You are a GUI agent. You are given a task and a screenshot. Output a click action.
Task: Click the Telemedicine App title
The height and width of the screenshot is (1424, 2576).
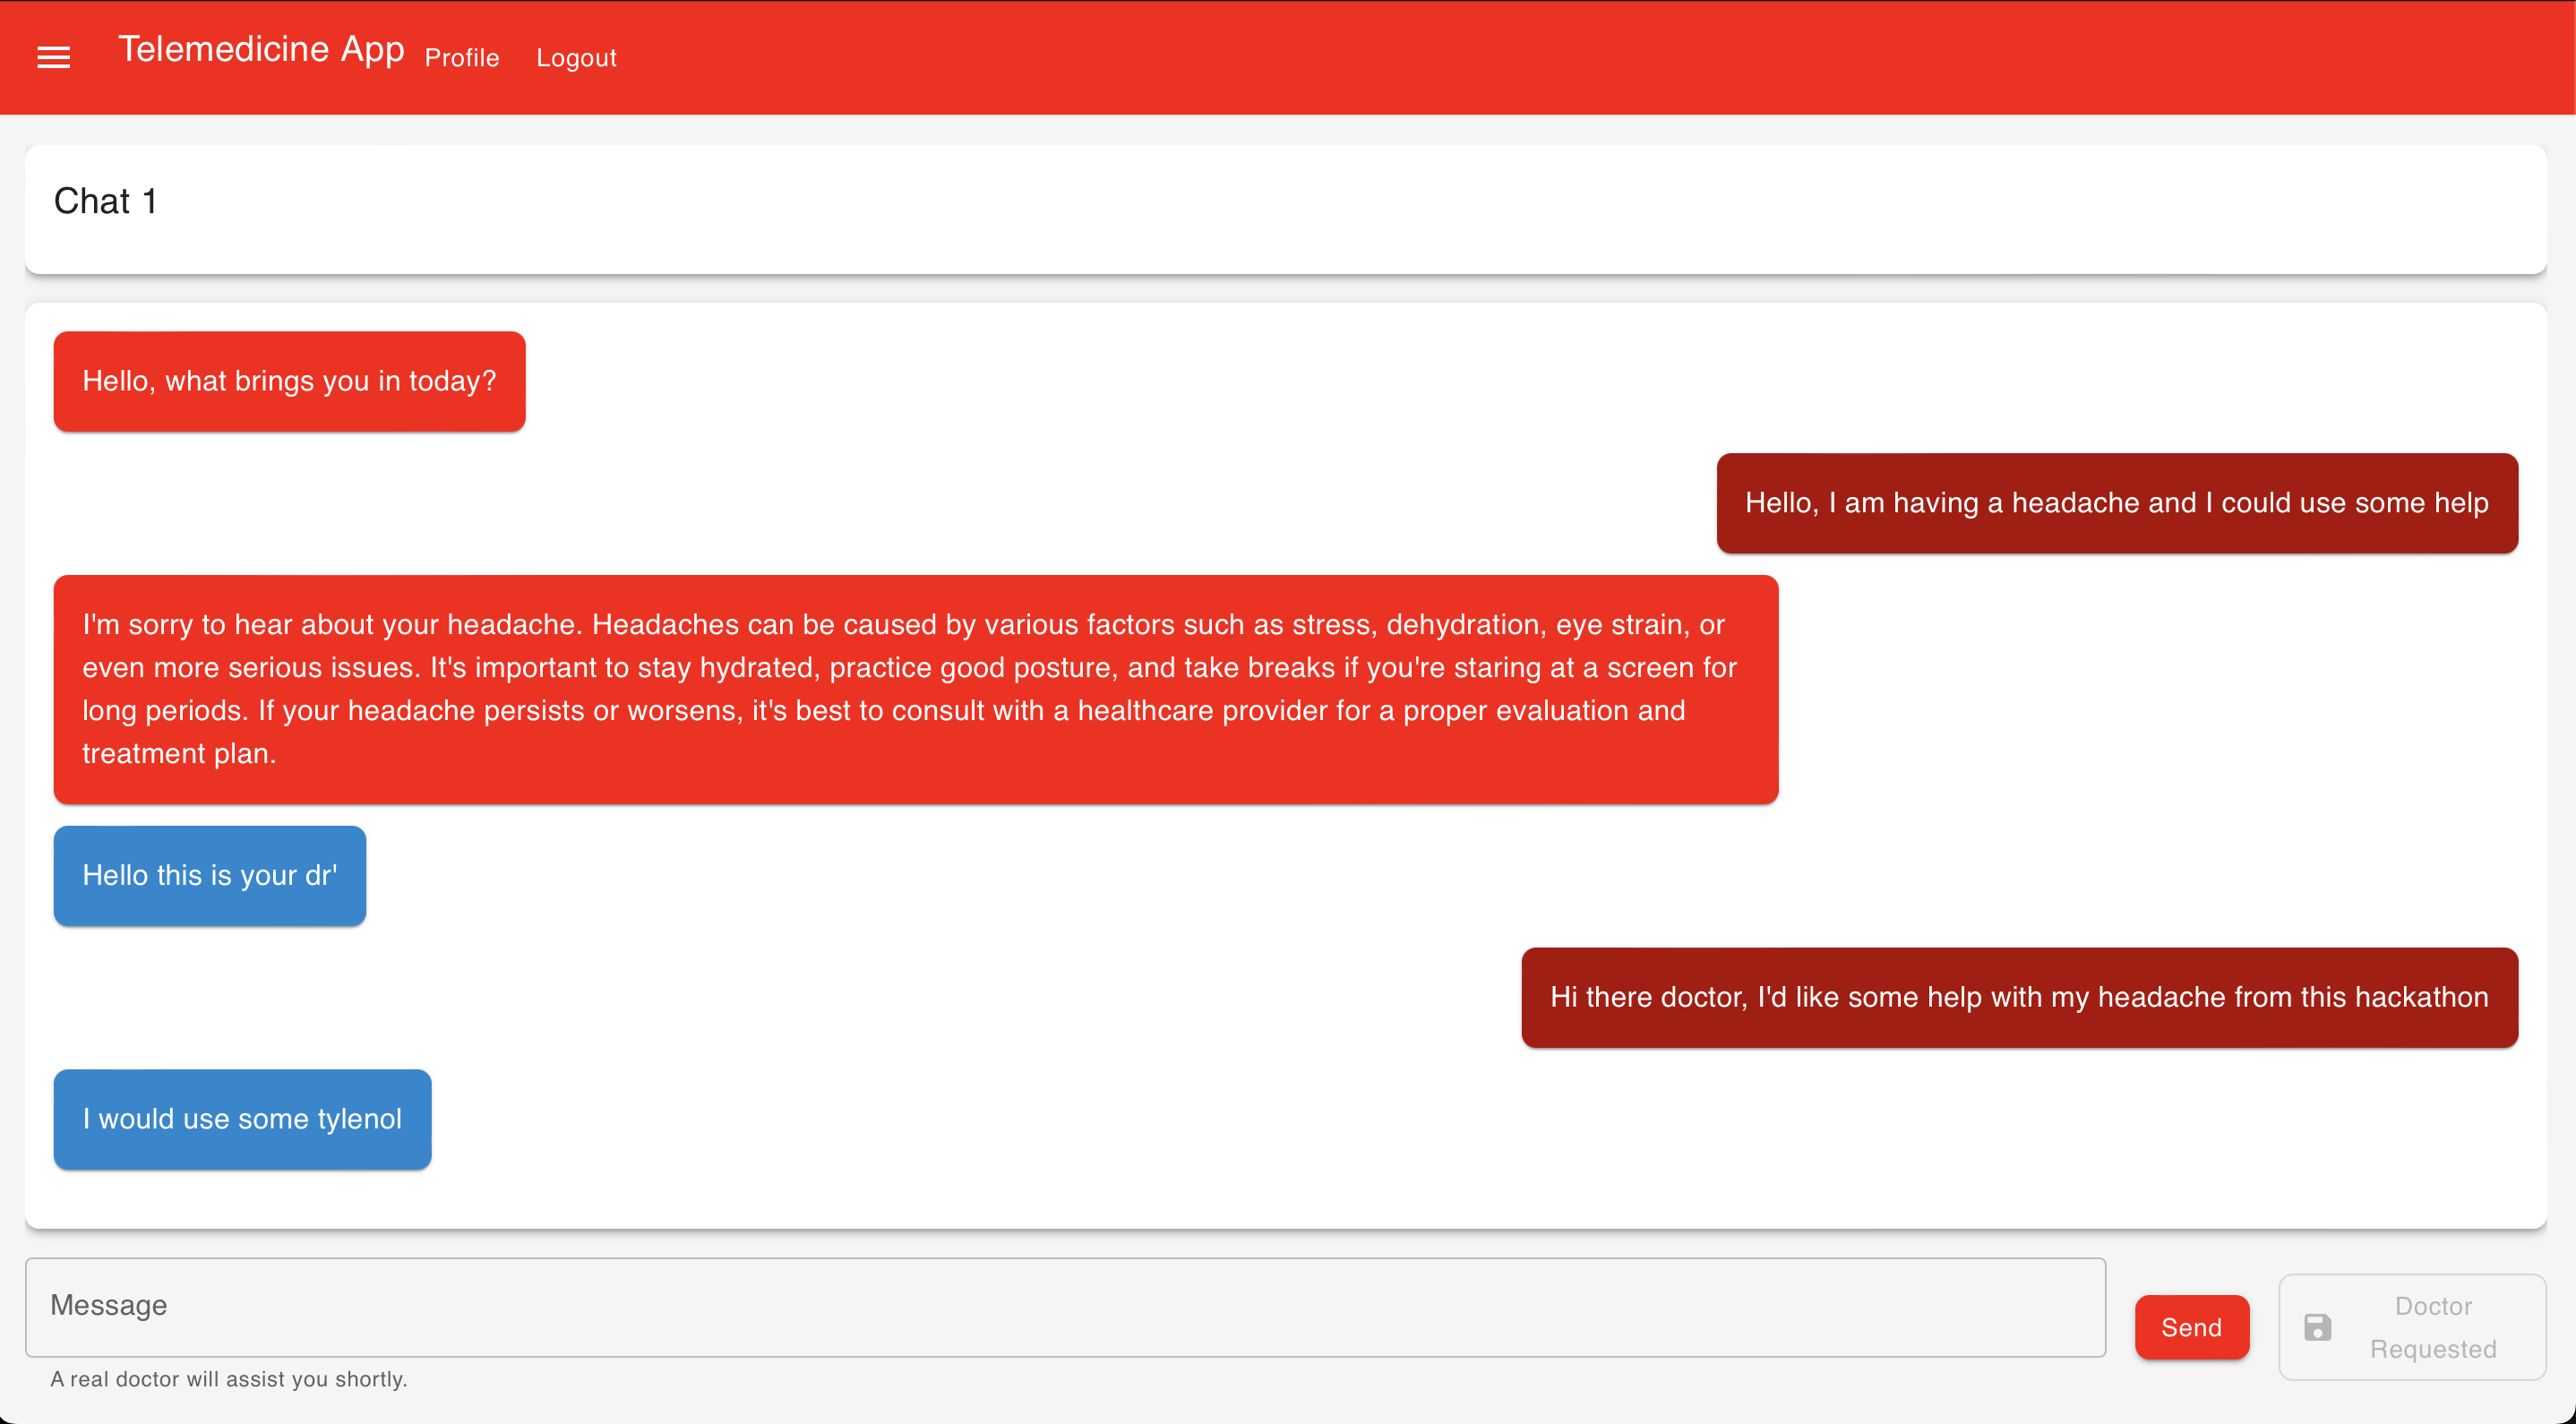261,49
